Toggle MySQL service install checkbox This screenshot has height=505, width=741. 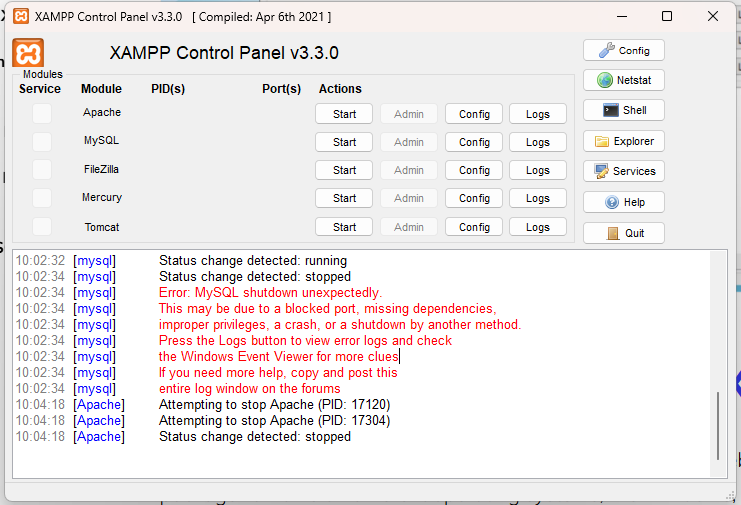pyautogui.click(x=42, y=142)
